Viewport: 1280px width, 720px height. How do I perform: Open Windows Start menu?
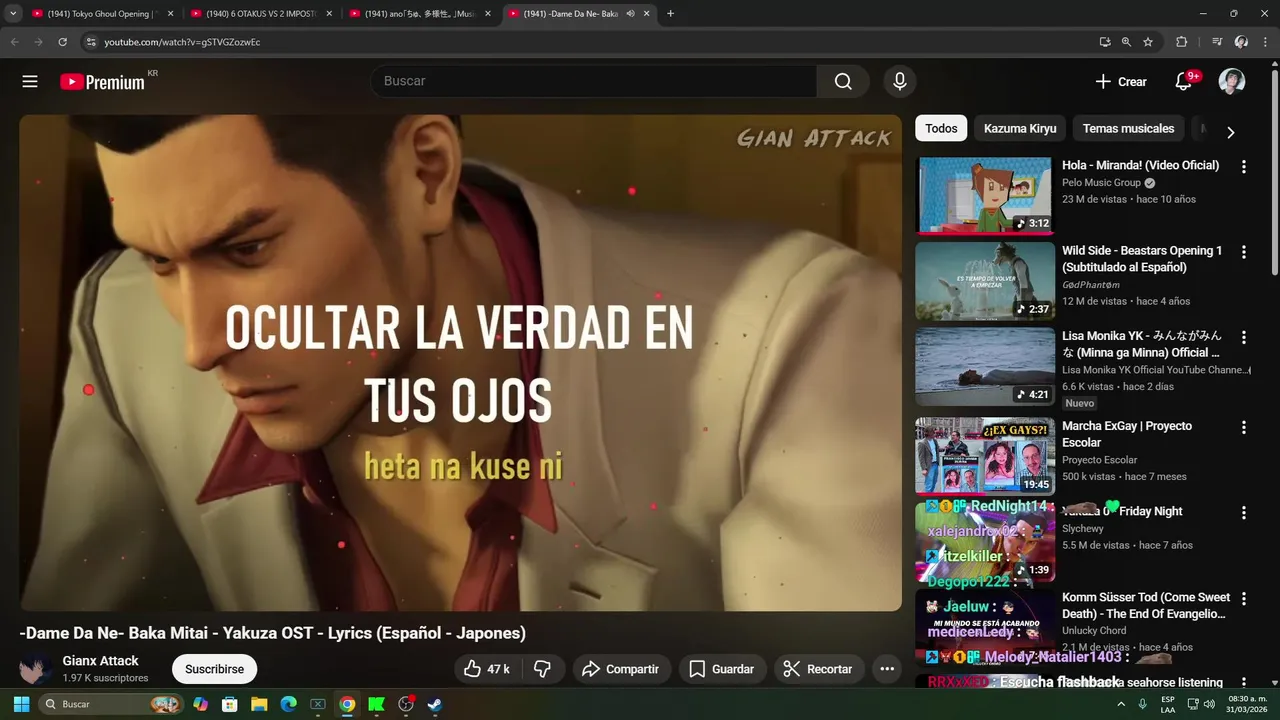(x=21, y=704)
